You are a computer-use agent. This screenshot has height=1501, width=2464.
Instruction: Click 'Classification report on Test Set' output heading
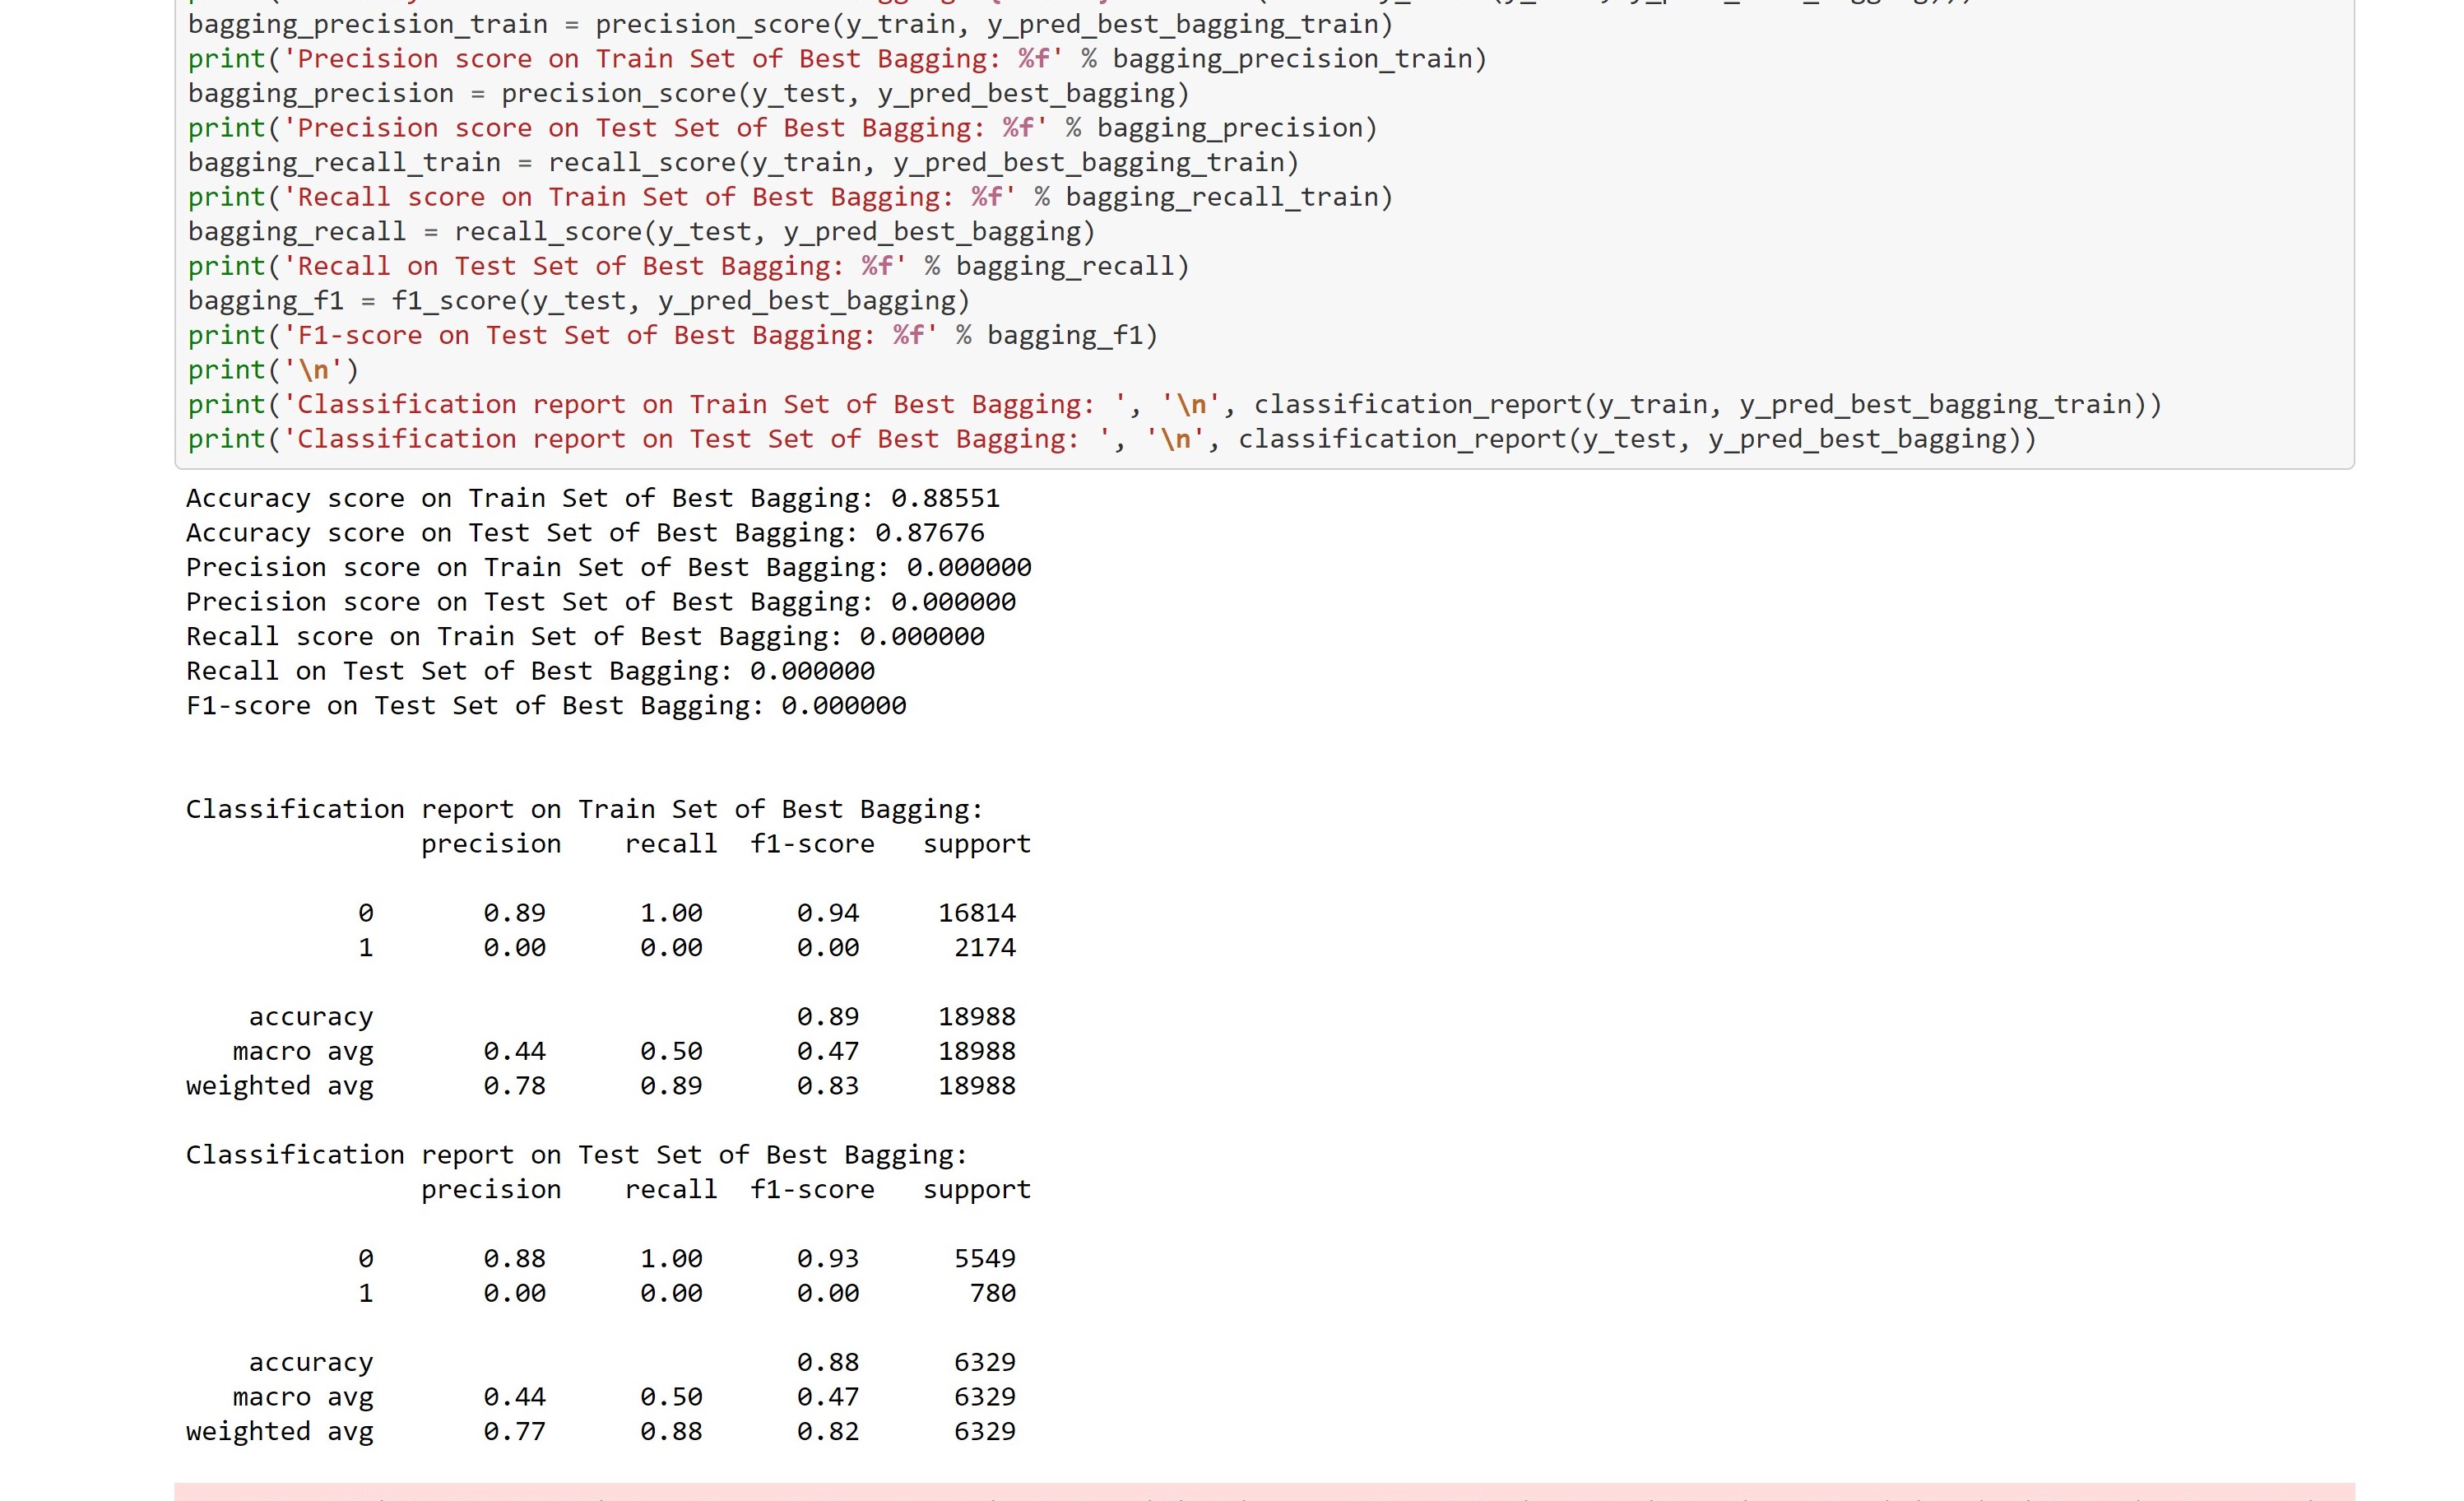click(576, 1155)
